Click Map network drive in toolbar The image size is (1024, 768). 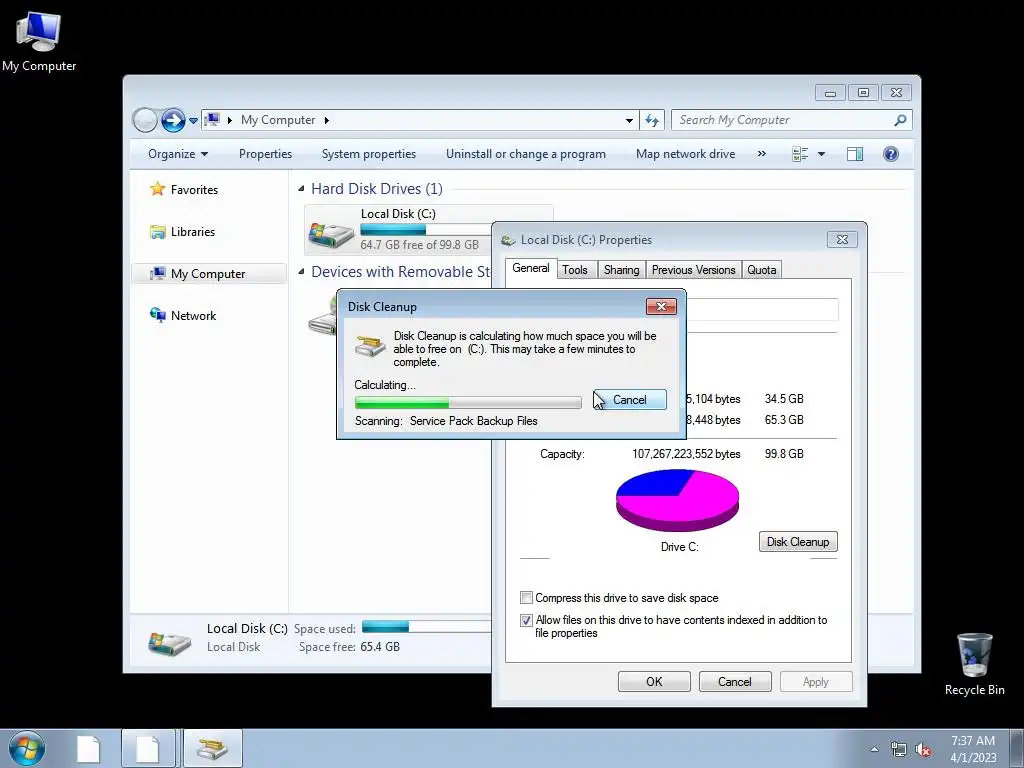point(686,154)
